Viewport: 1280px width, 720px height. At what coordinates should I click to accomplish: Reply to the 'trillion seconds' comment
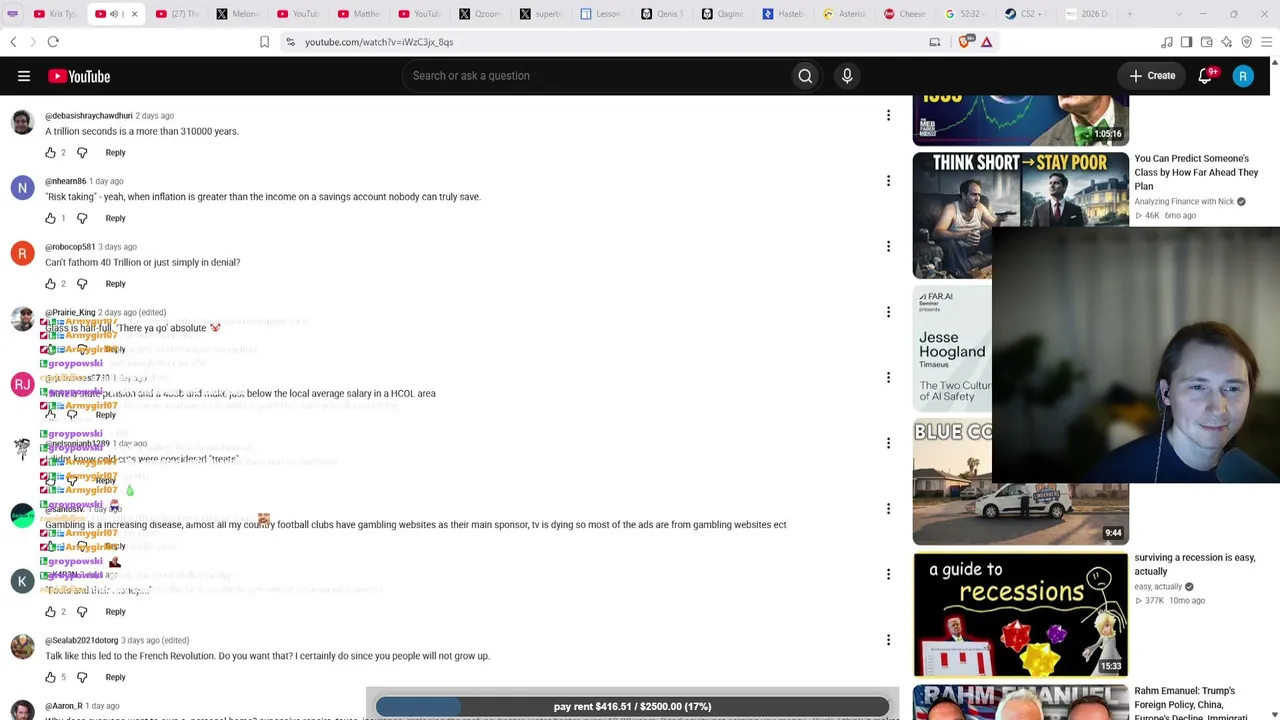(115, 153)
